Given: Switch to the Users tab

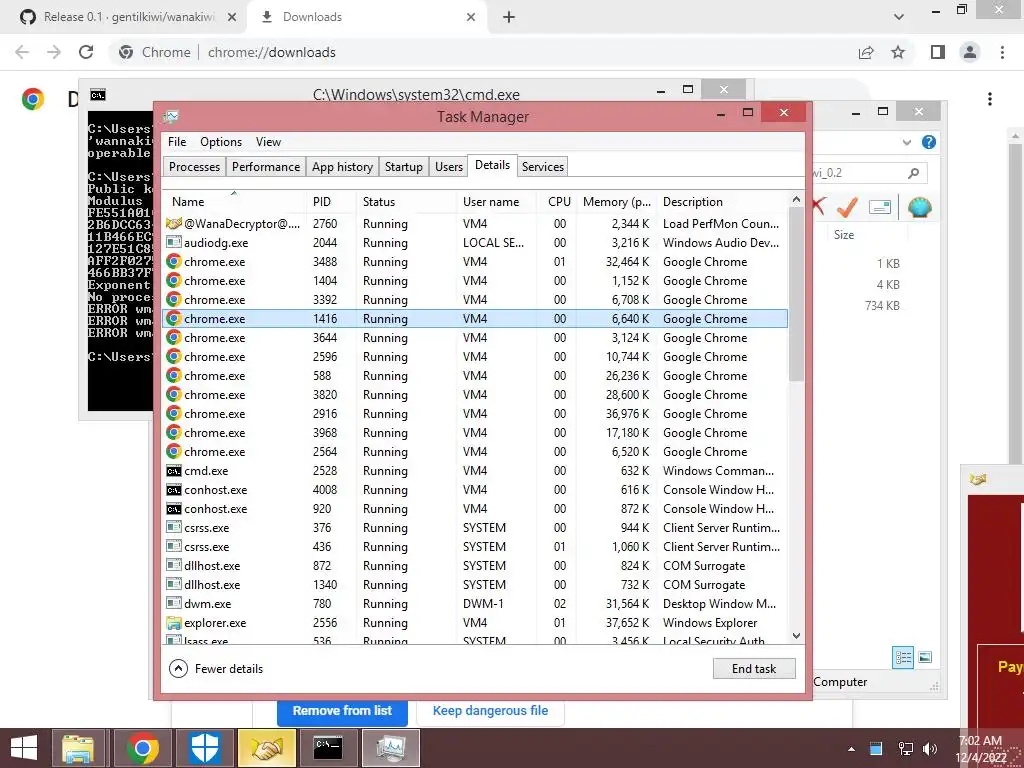Looking at the screenshot, I should coord(449,167).
